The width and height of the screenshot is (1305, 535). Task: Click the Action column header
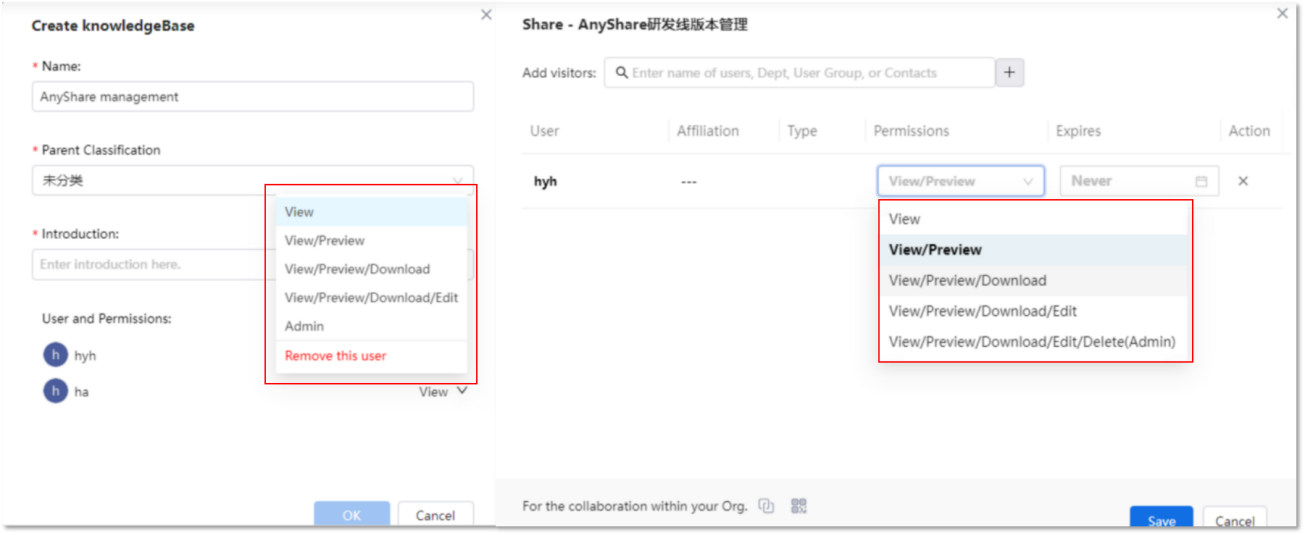tap(1250, 131)
